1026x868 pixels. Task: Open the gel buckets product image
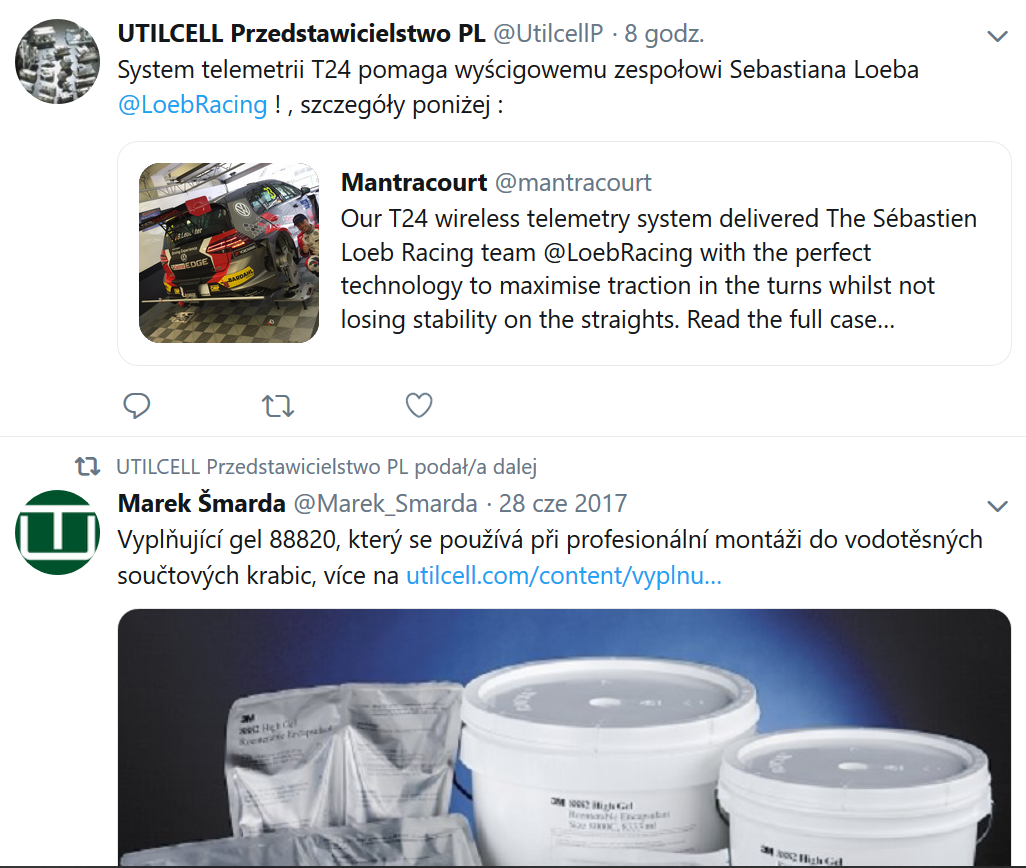coord(565,737)
